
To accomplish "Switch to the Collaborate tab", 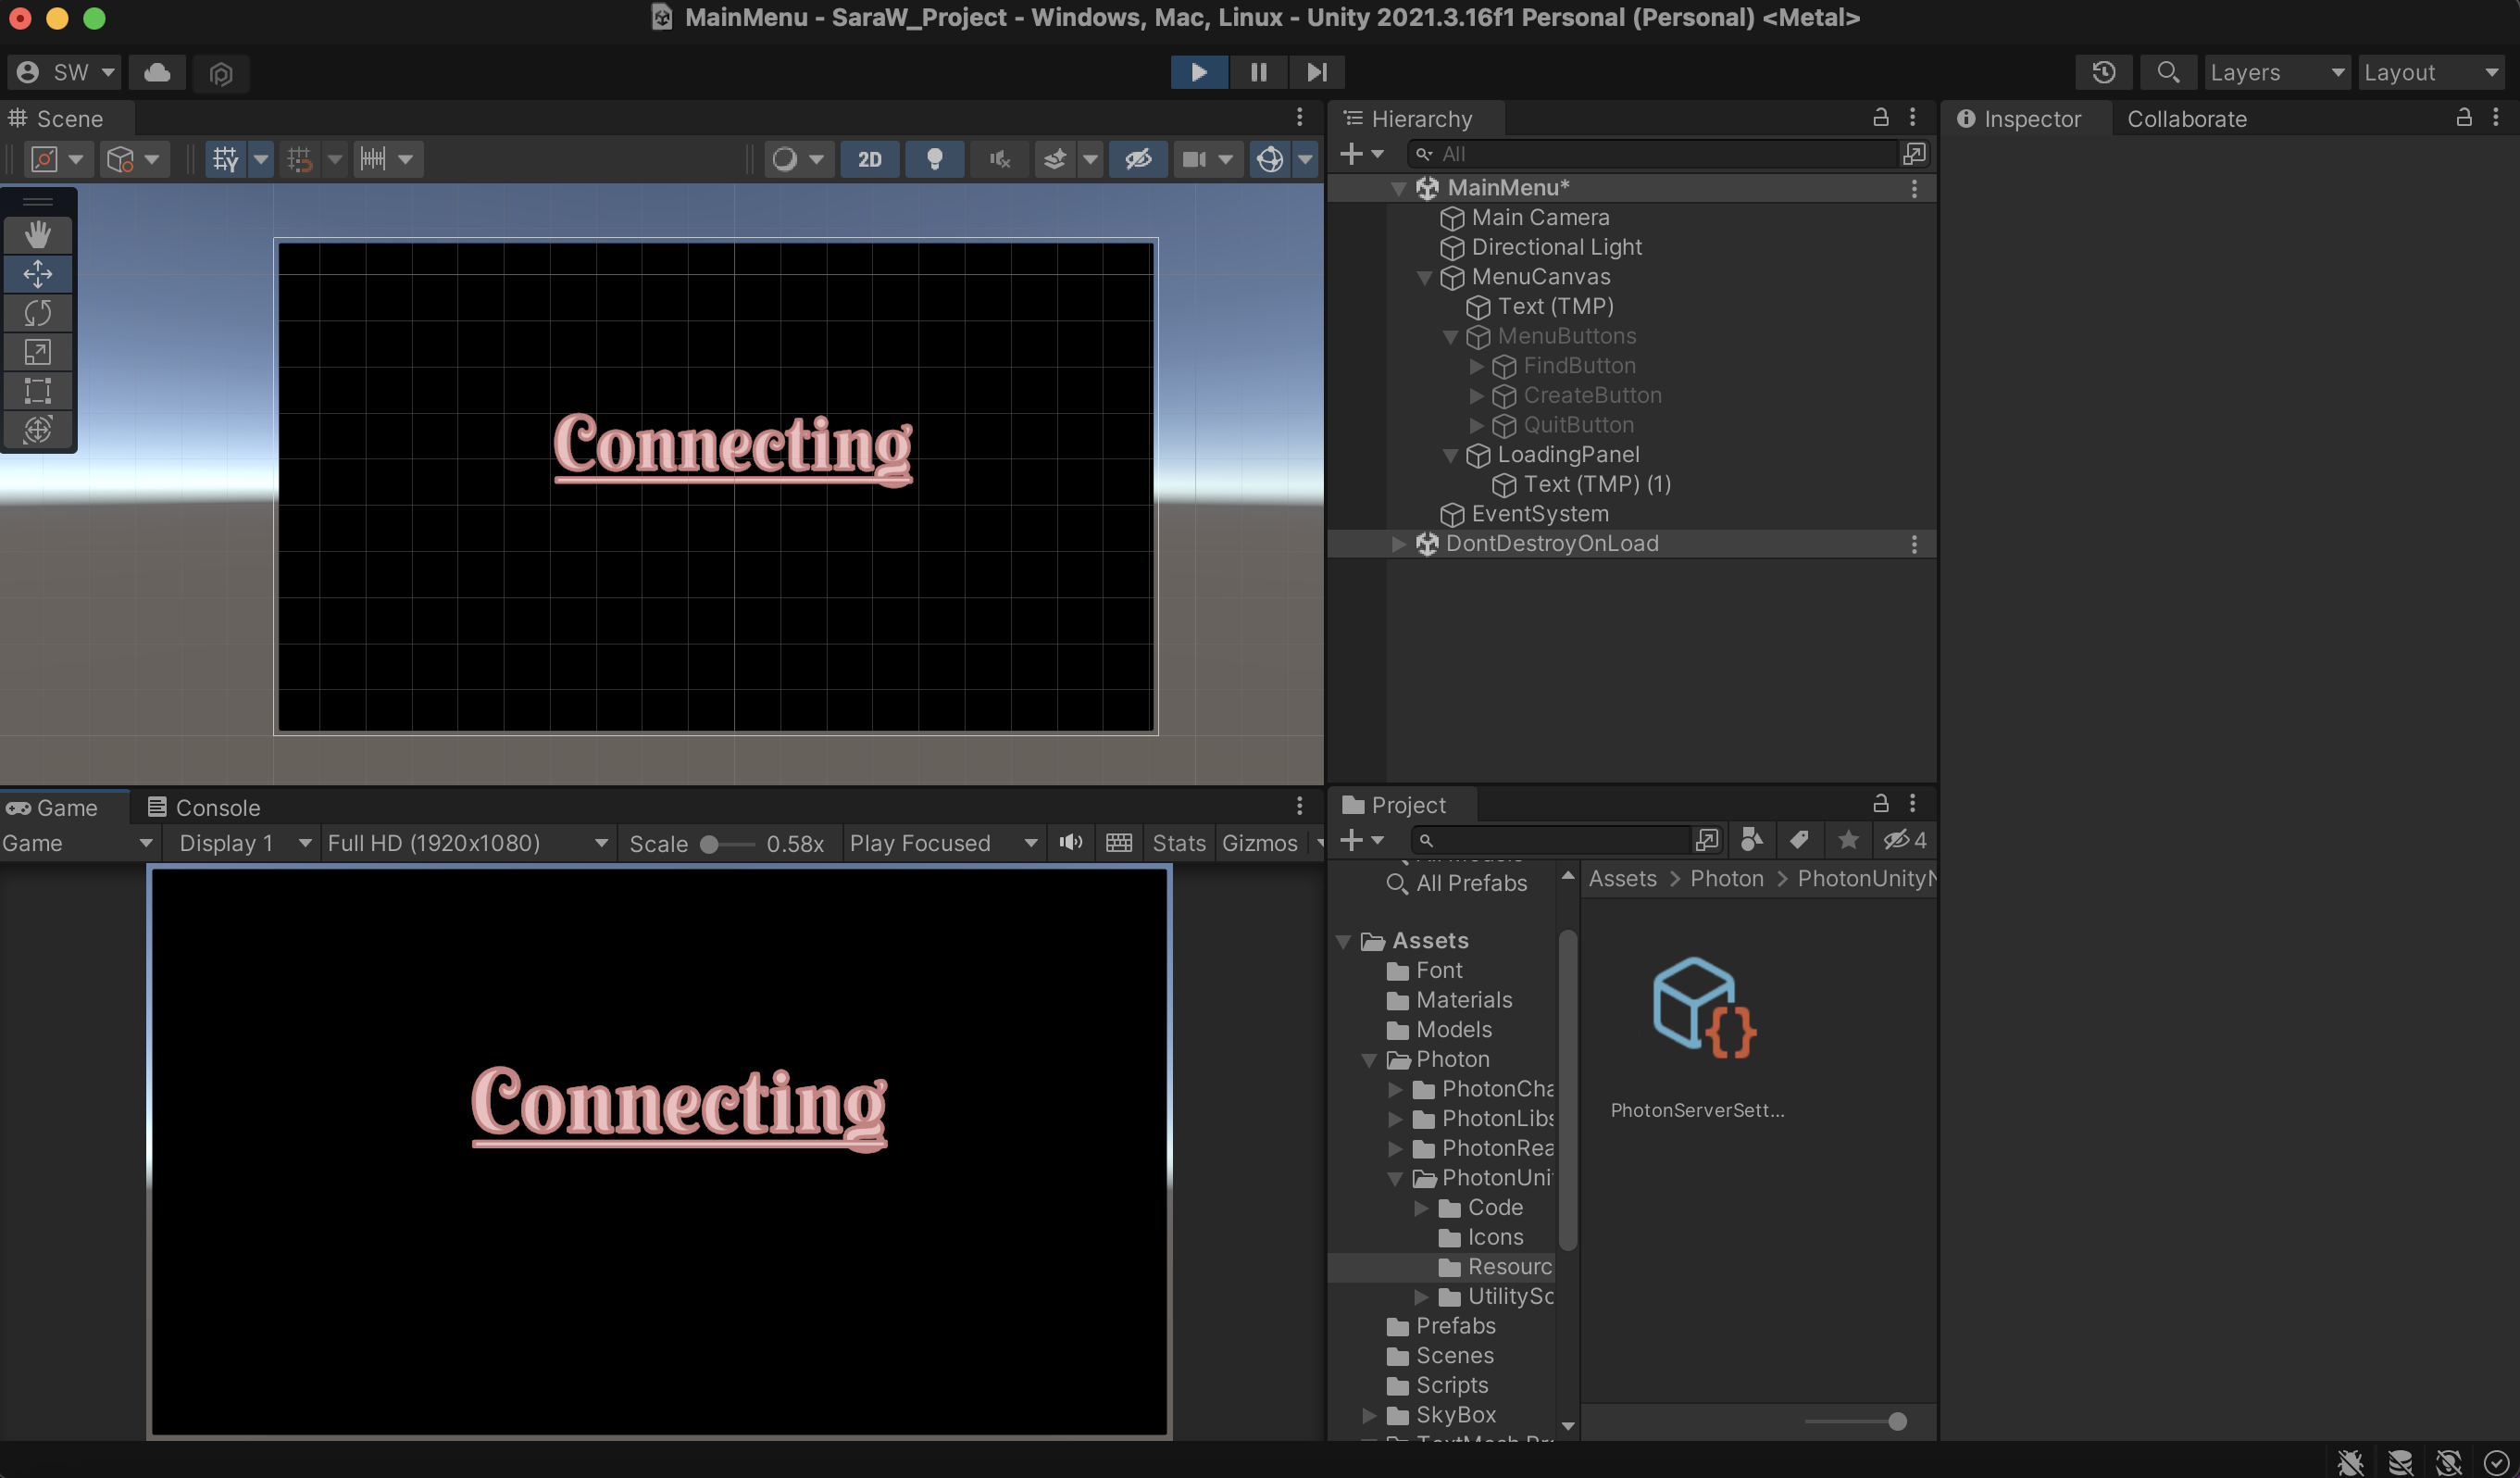I will (x=2186, y=119).
